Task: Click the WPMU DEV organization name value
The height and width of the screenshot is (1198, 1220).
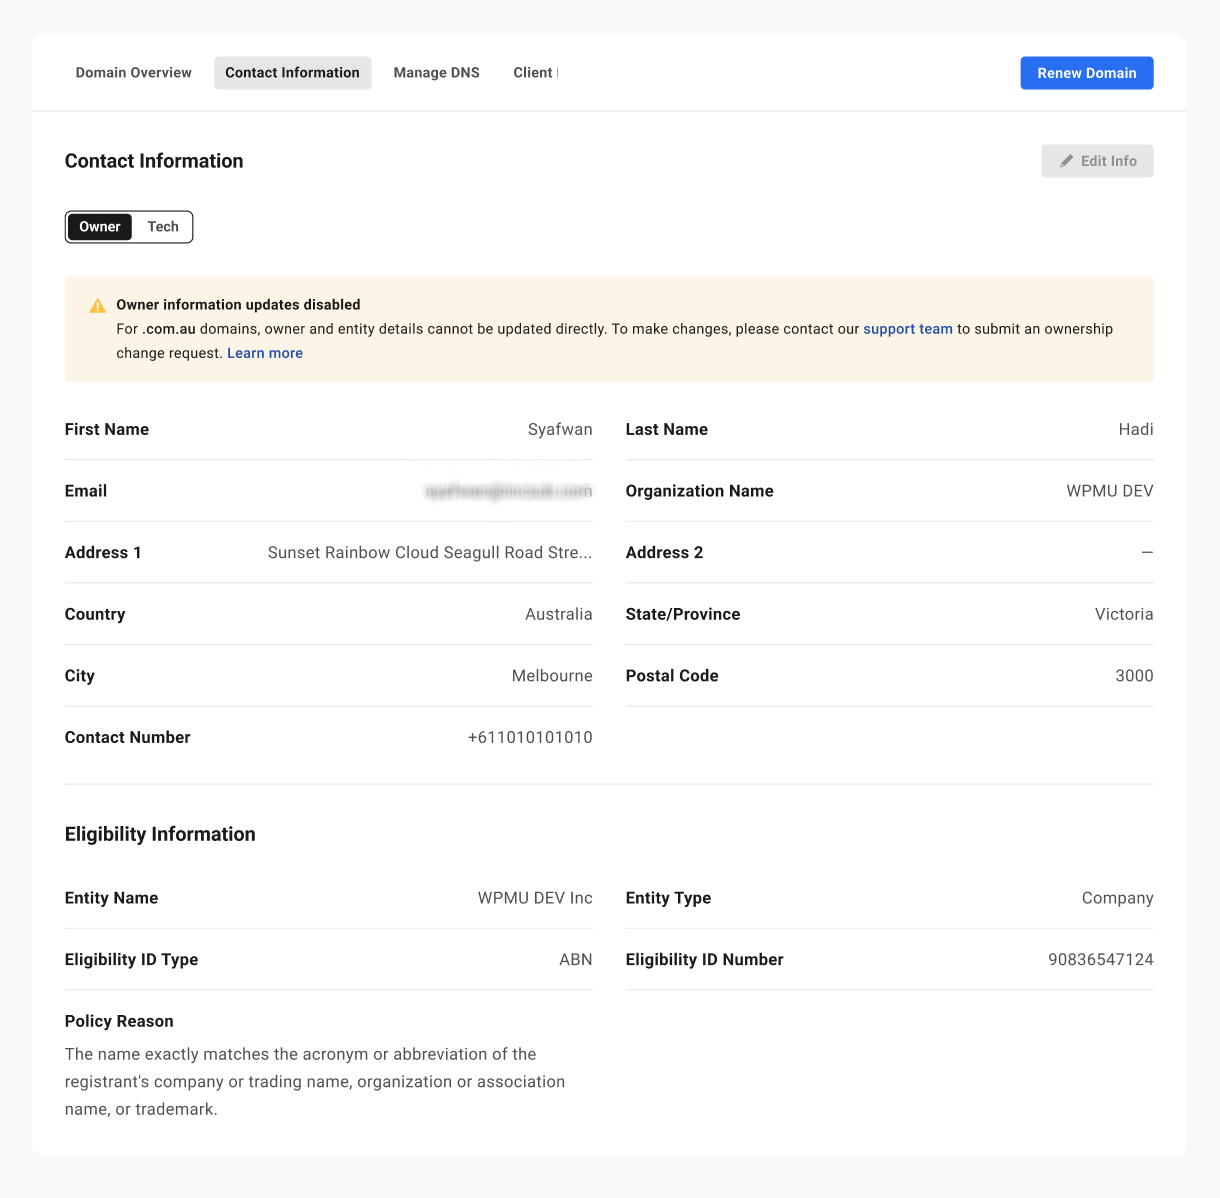Action: click(x=1109, y=491)
